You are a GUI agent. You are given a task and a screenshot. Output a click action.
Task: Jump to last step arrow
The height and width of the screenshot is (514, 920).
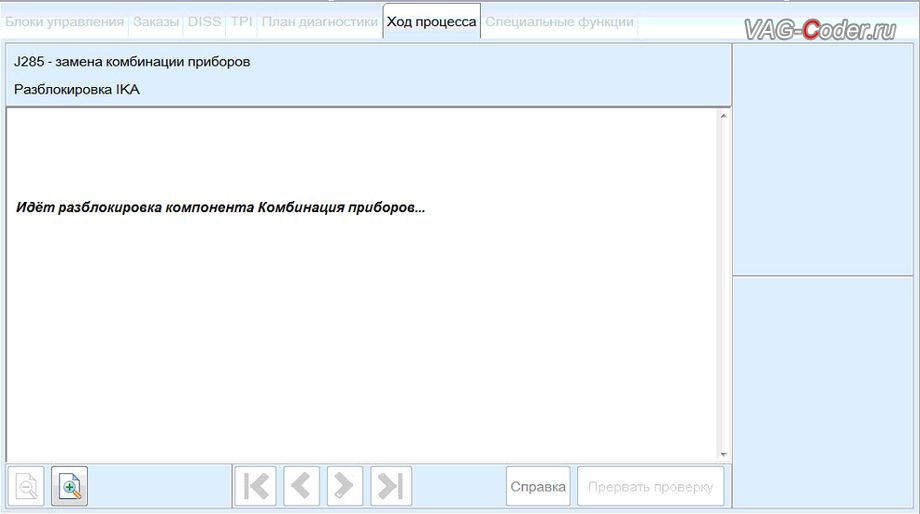391,486
